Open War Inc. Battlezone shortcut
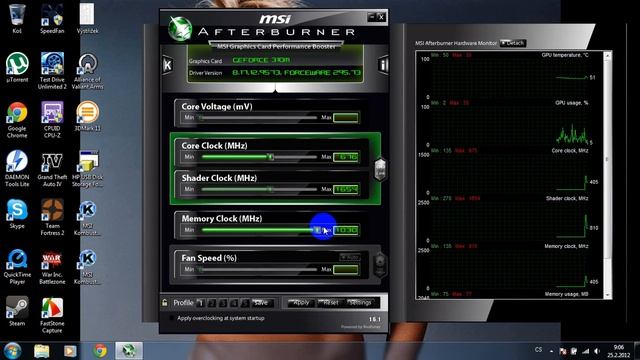 click(52, 267)
